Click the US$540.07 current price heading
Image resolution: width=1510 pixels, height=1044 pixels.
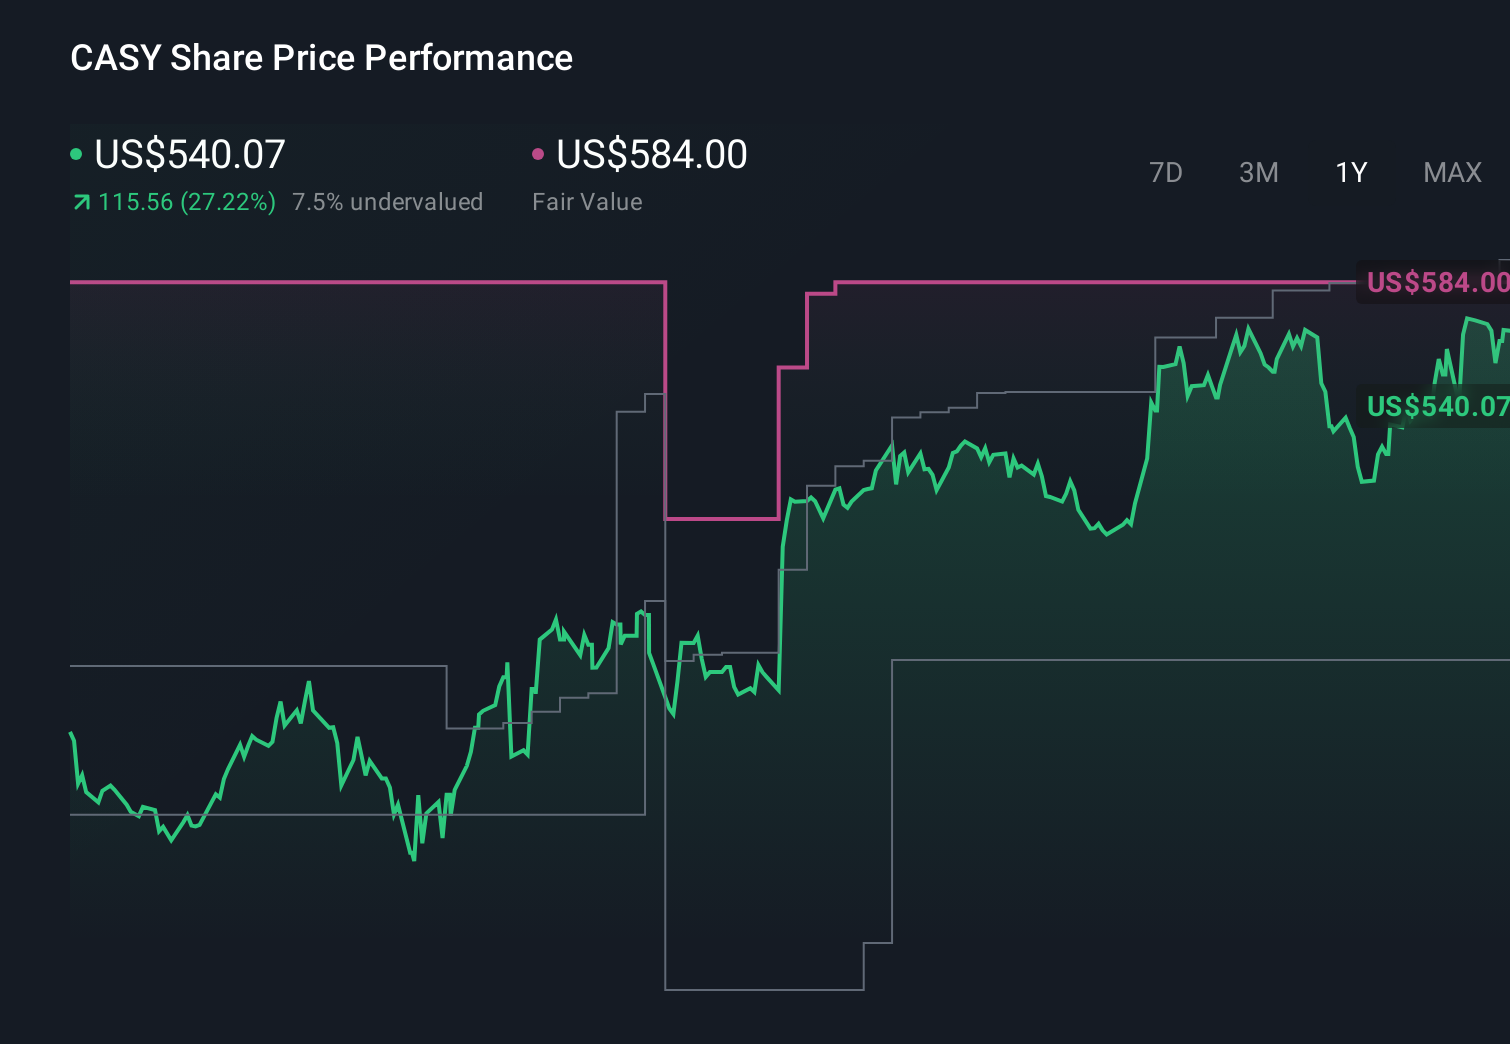(x=188, y=154)
